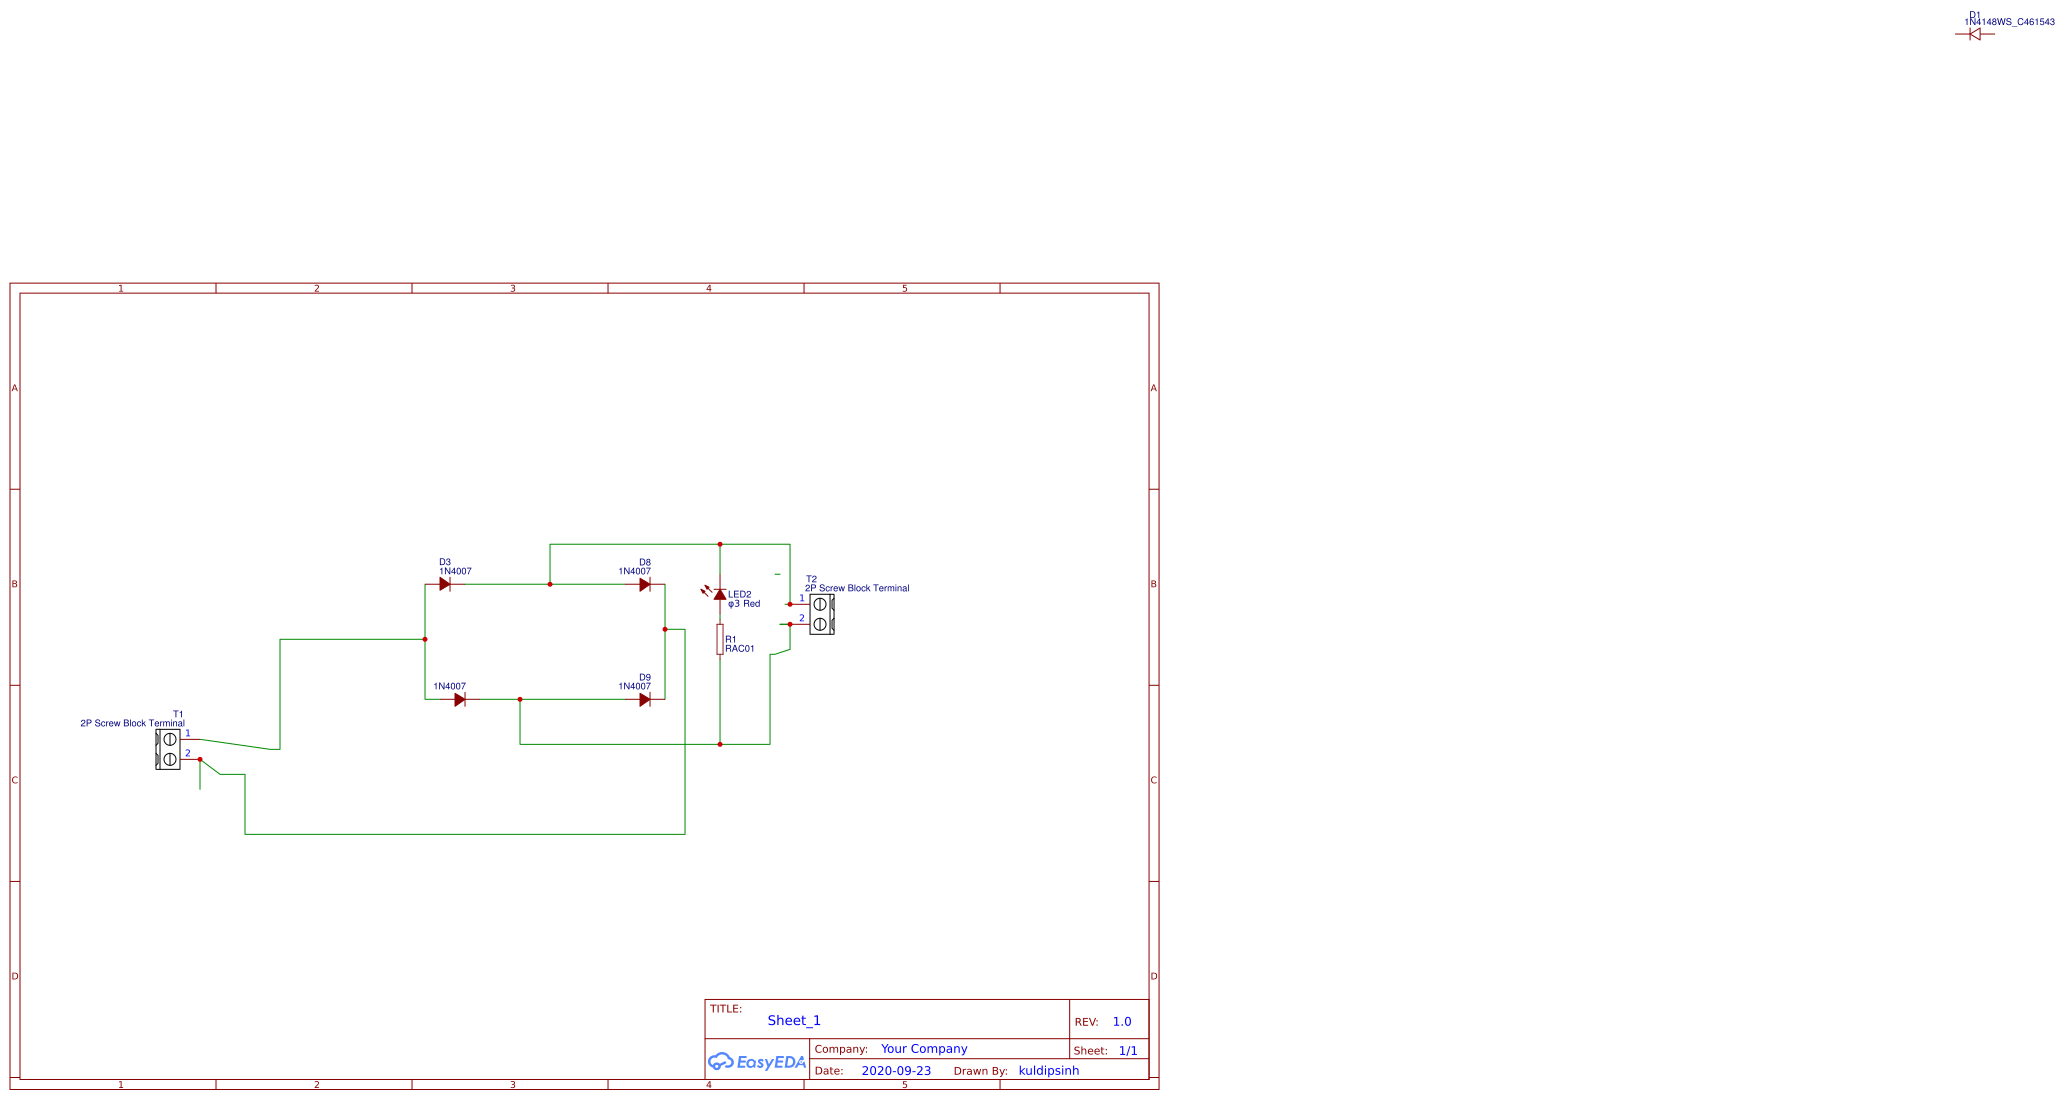Select the REV 1.0 value field

[x=1121, y=1021]
